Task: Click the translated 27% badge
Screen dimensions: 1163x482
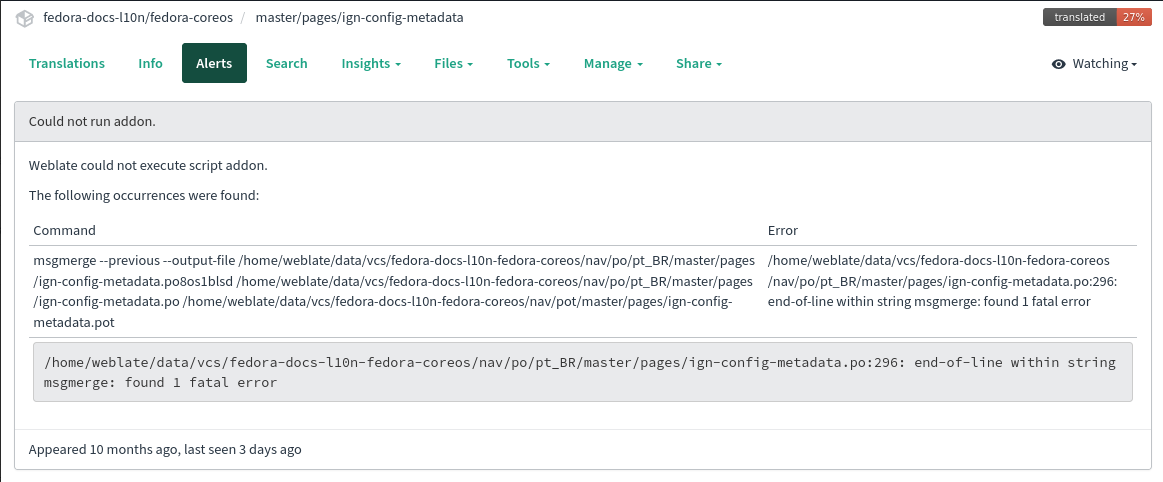Action: tap(1097, 17)
